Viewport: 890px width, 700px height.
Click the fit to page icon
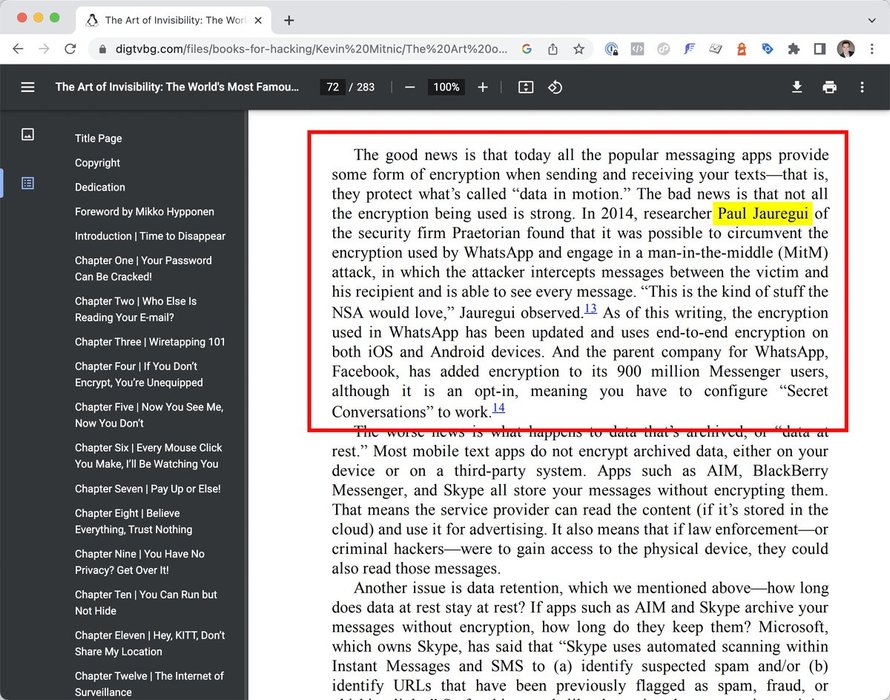[526, 87]
